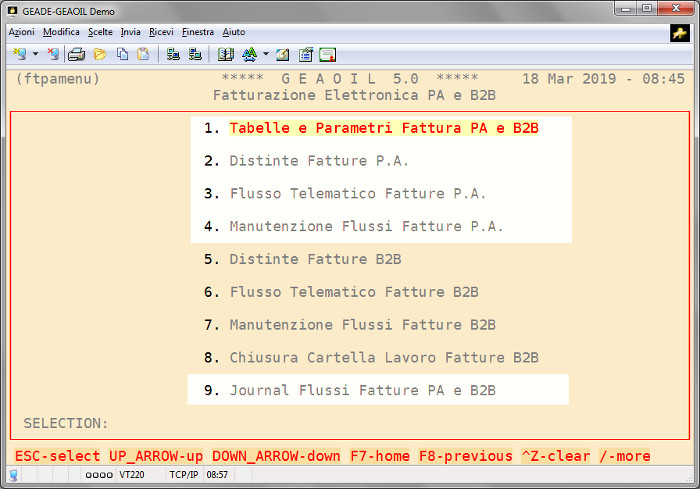Click the disconnect session icon with red X
The height and width of the screenshot is (489, 700).
pyautogui.click(x=52, y=54)
